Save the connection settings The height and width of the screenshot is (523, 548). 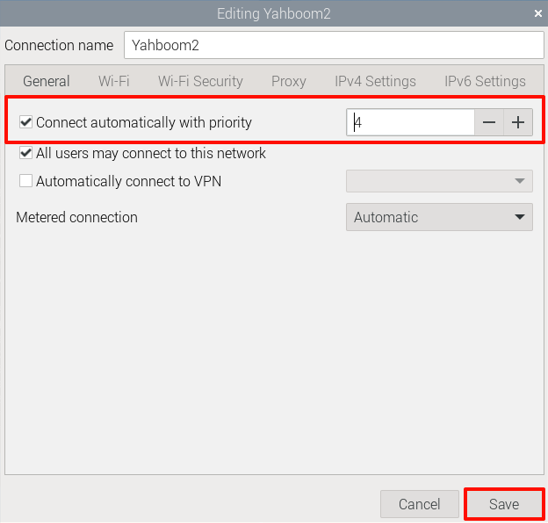pos(504,504)
